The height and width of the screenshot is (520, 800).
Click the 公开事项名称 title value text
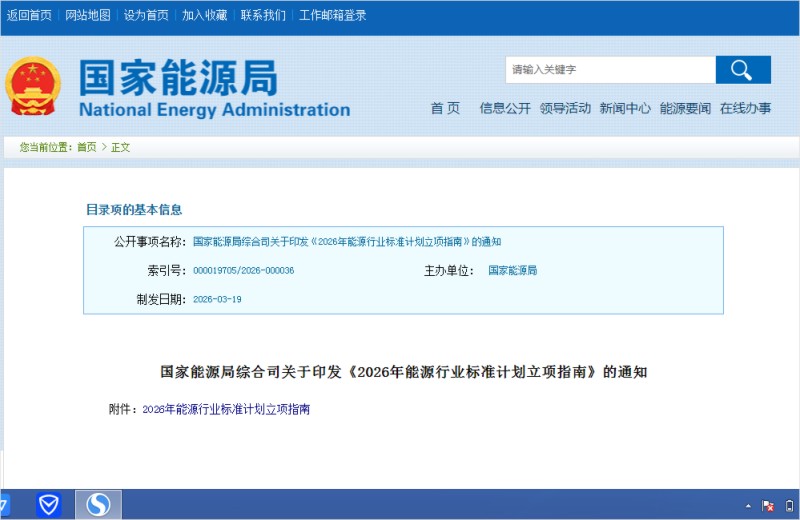[x=347, y=242]
